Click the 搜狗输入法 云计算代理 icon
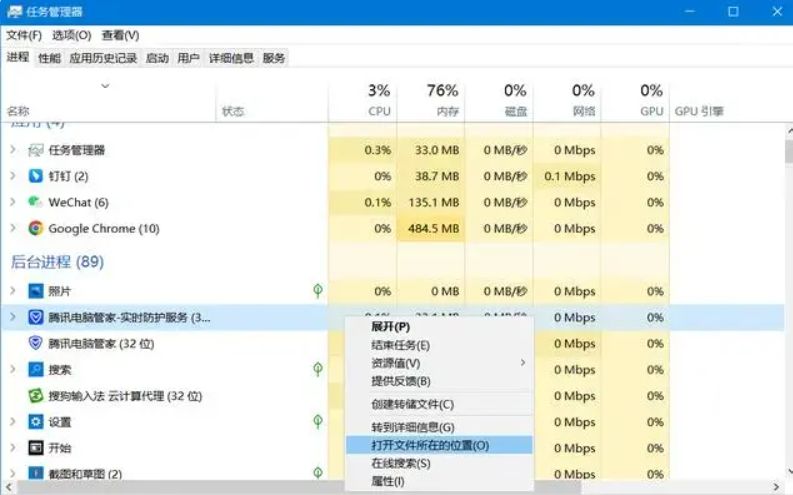The image size is (793, 495). (35, 396)
